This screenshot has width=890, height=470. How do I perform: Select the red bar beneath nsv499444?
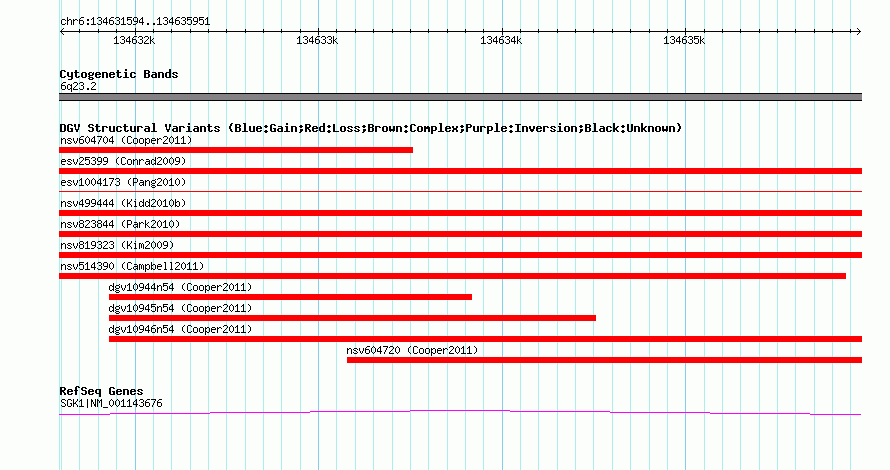click(460, 213)
